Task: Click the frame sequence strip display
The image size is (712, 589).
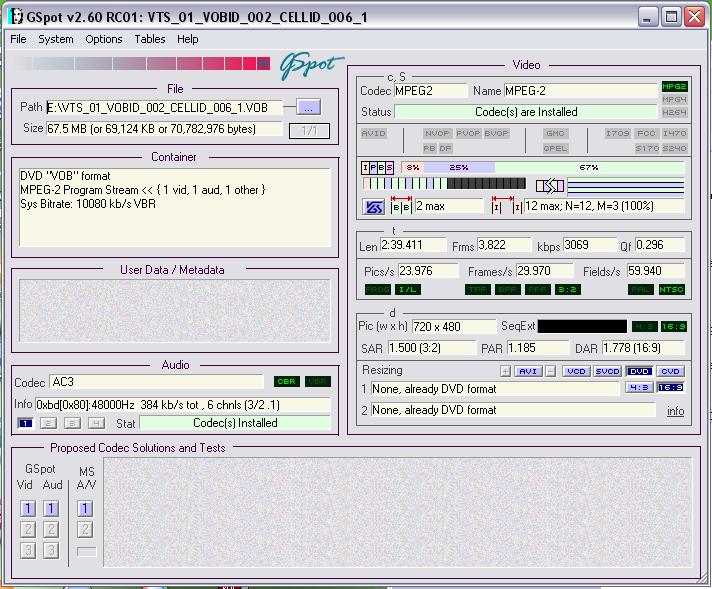Action: pos(444,183)
